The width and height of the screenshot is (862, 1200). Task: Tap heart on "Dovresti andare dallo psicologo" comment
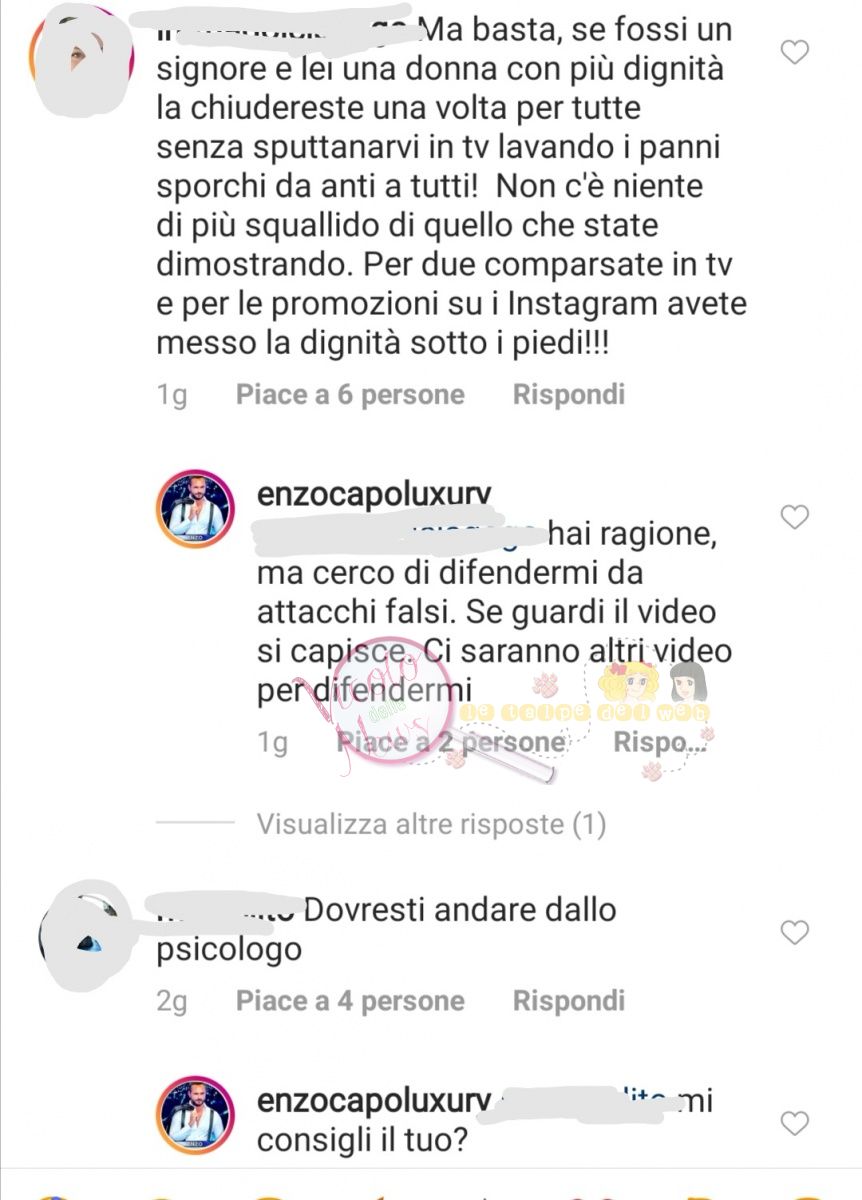(794, 933)
